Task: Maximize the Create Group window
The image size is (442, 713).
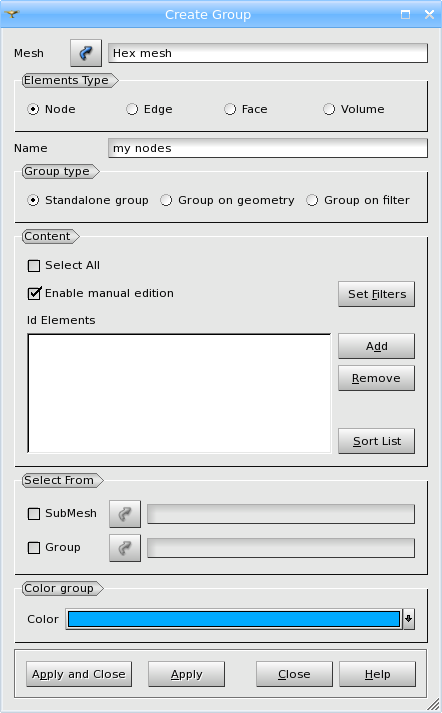Action: click(405, 15)
